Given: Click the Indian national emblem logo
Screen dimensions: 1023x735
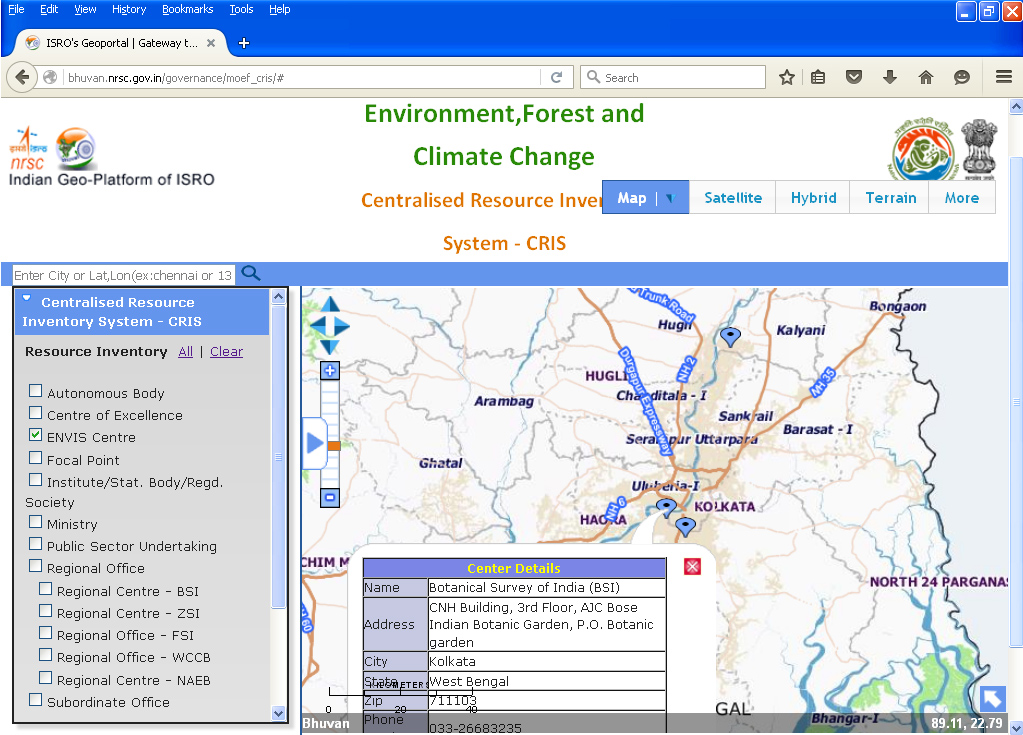Looking at the screenshot, I should [x=979, y=150].
